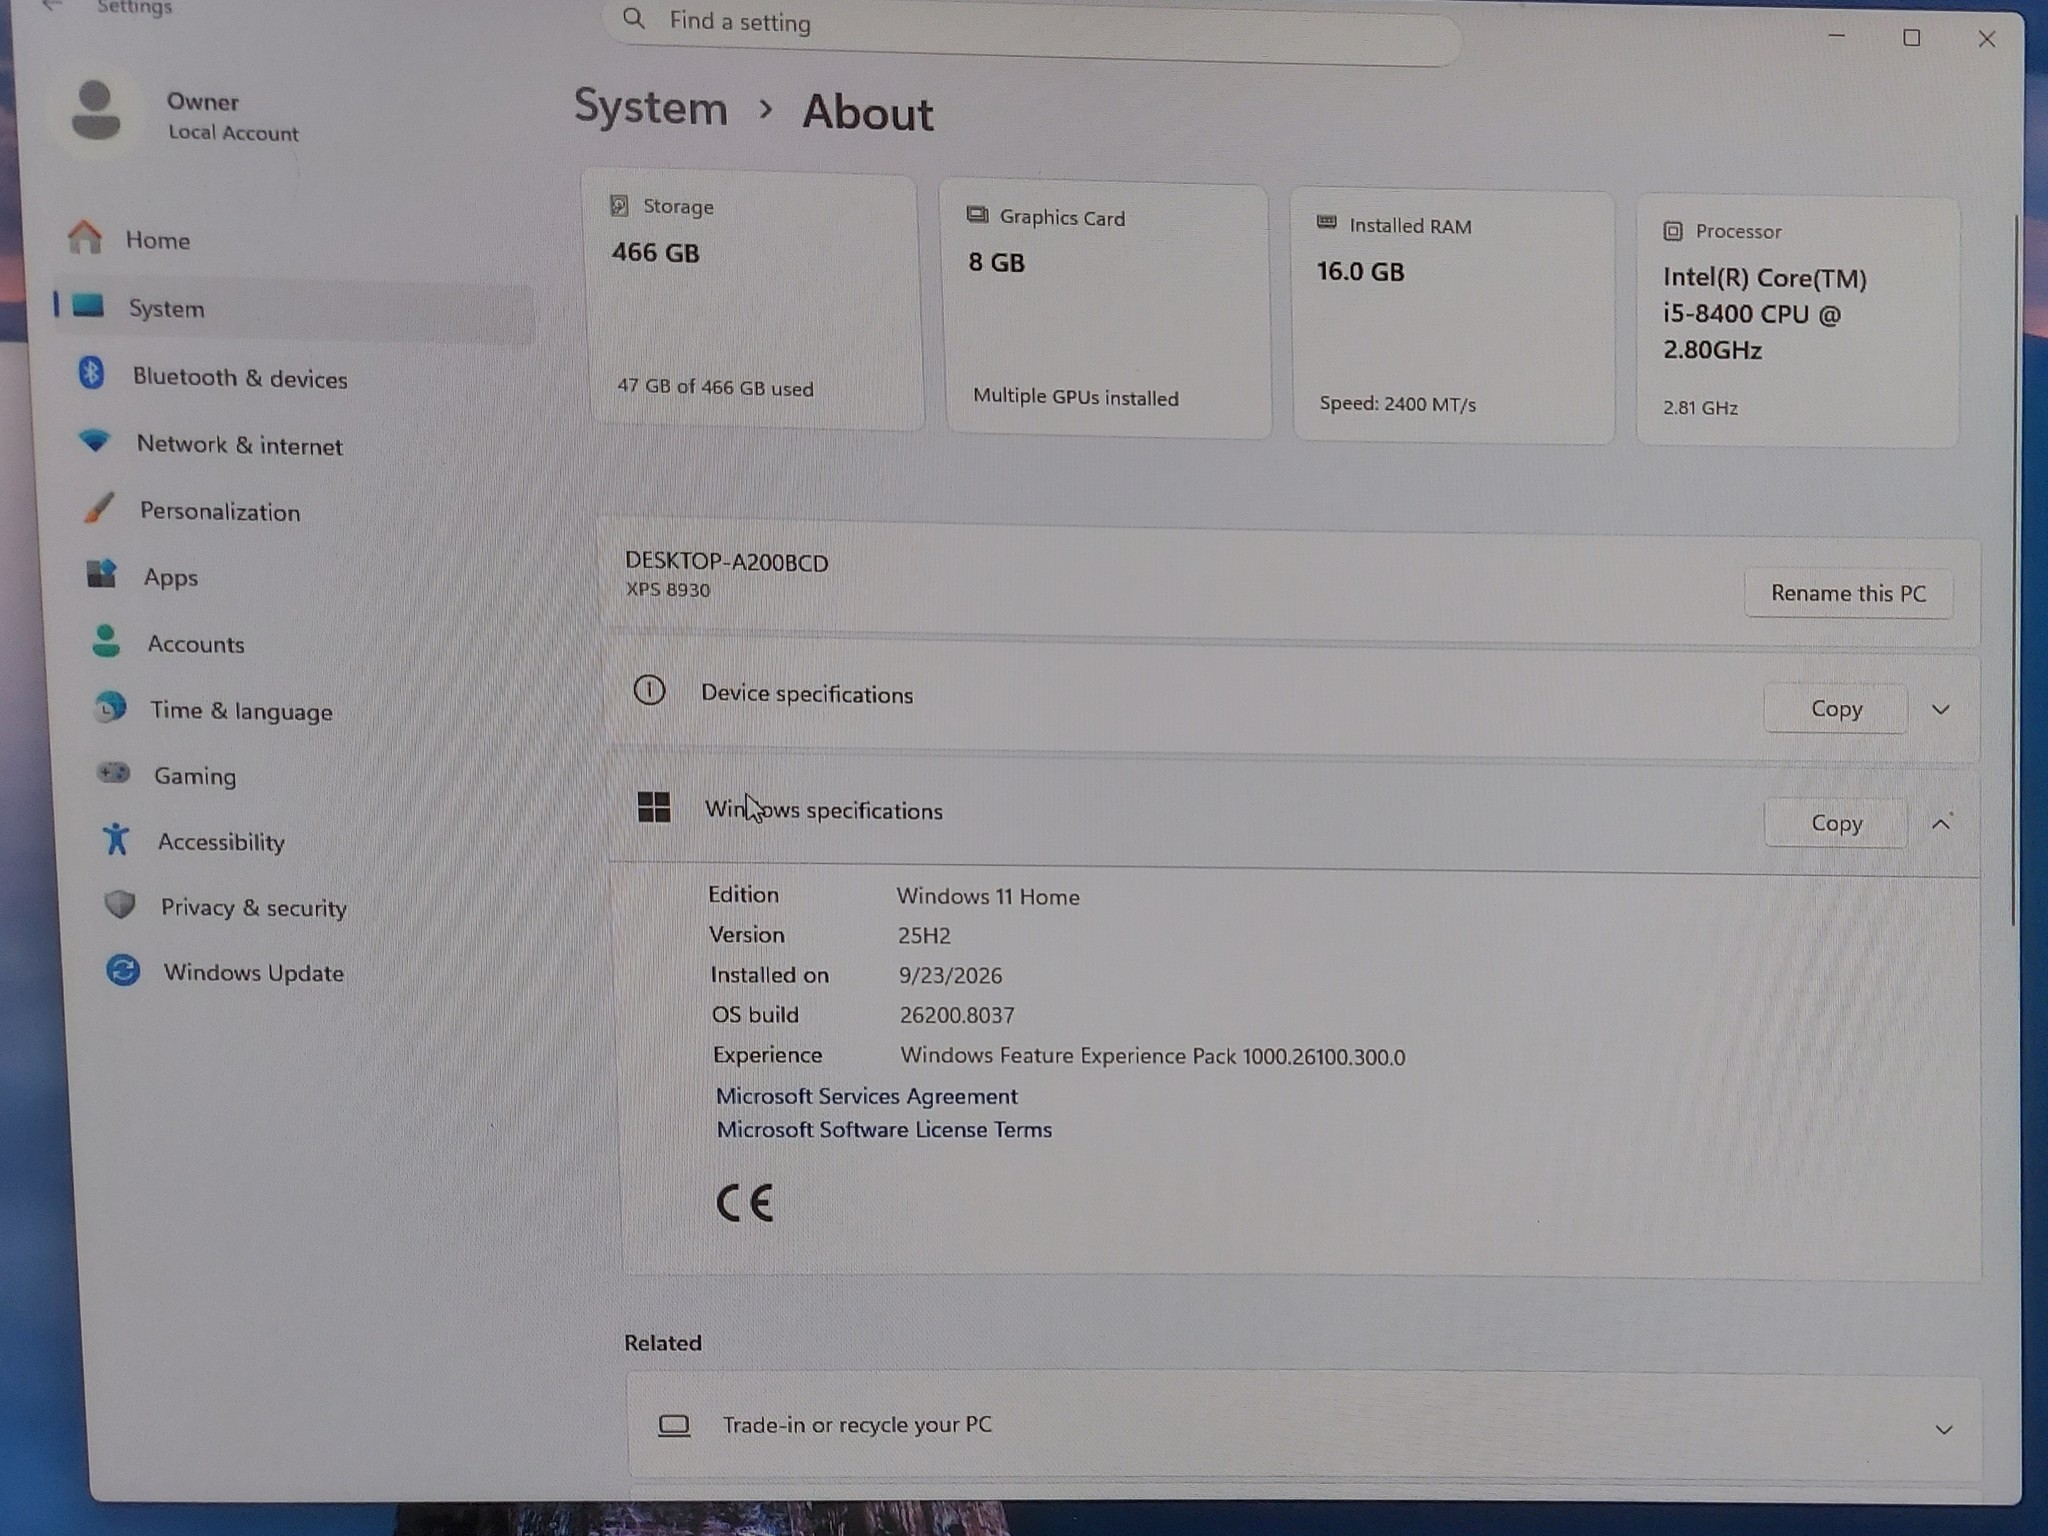
Task: Go to Network & internet settings
Action: click(x=240, y=445)
